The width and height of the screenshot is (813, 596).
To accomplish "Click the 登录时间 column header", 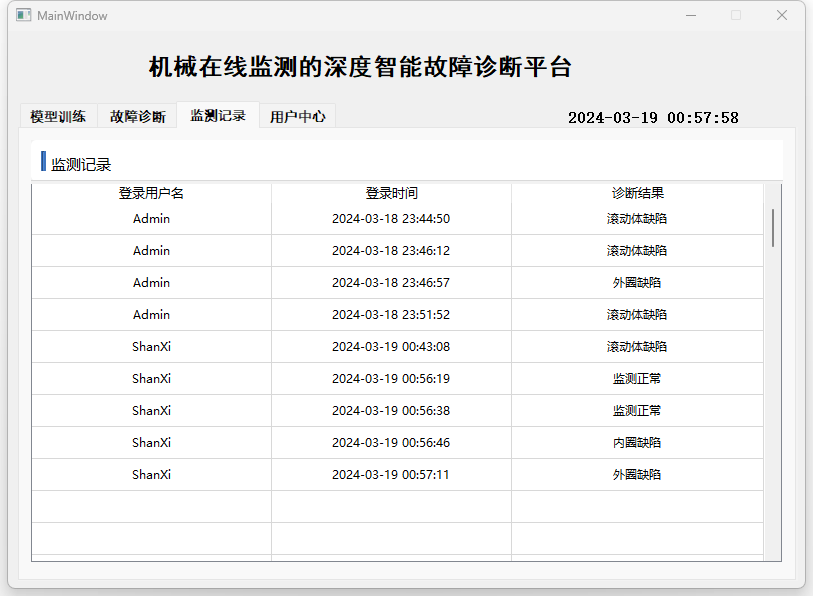I will click(x=391, y=193).
